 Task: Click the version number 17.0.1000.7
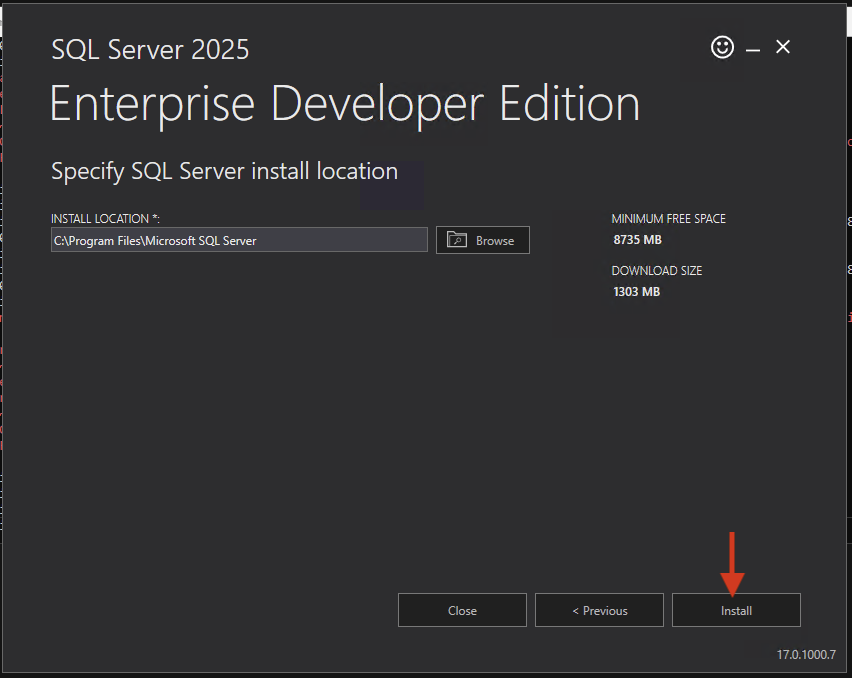coord(806,655)
